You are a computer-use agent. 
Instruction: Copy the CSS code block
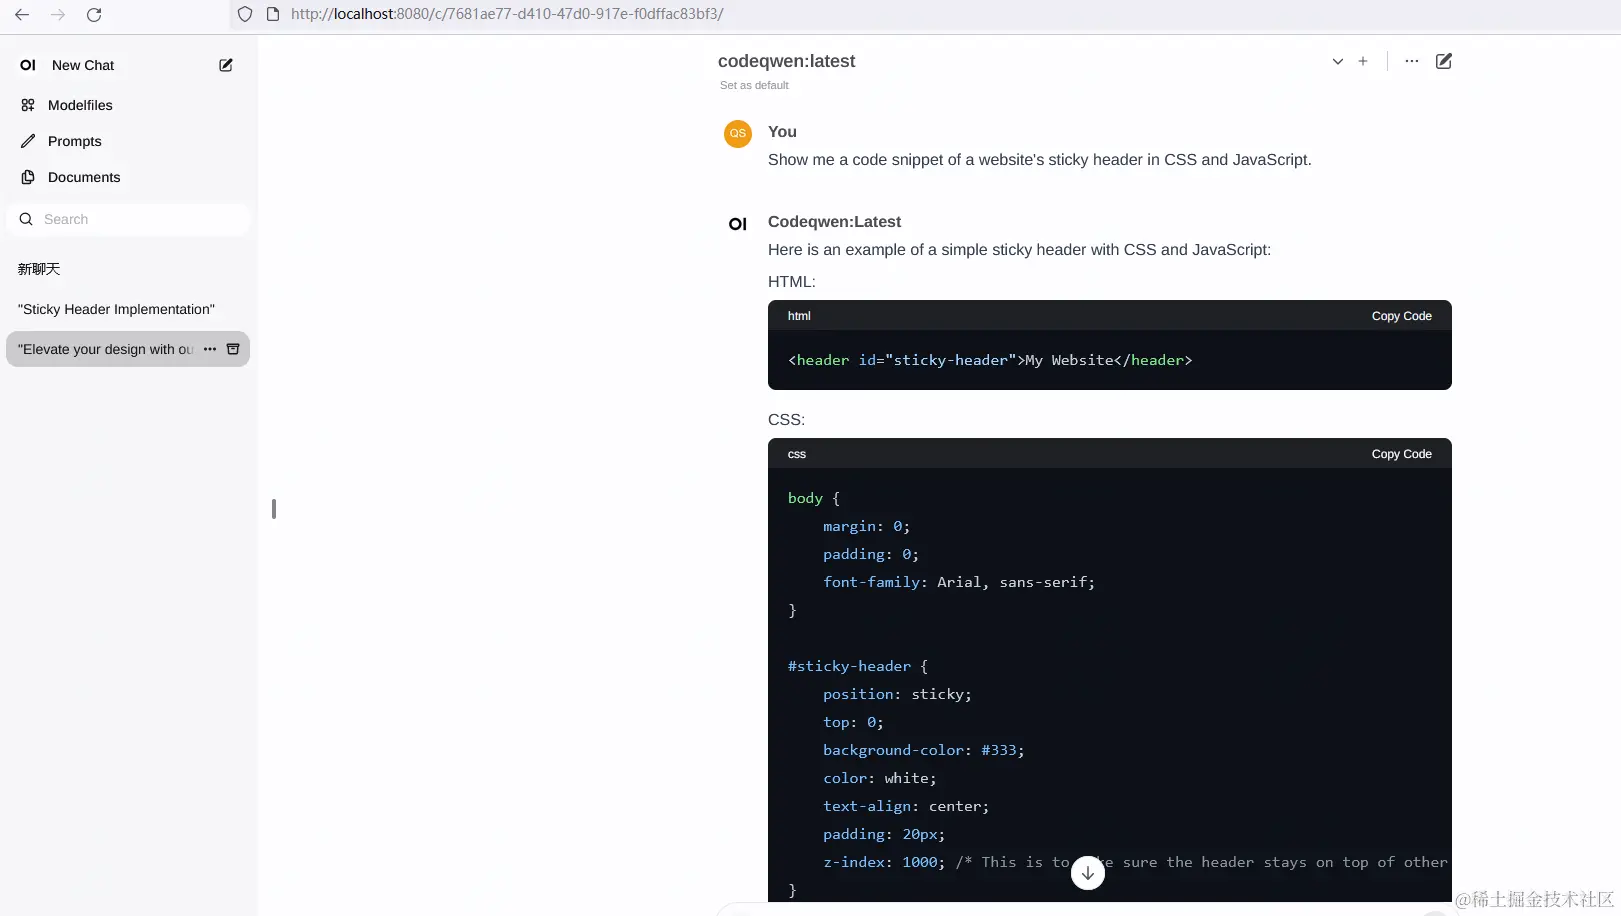tap(1401, 454)
